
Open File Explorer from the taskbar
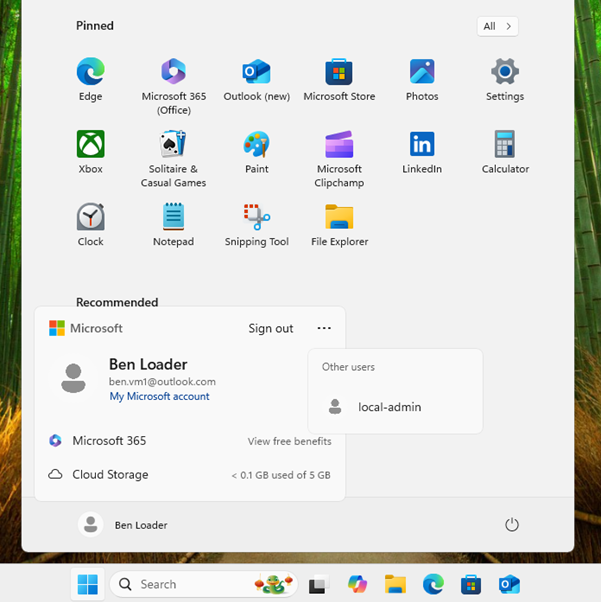(395, 584)
